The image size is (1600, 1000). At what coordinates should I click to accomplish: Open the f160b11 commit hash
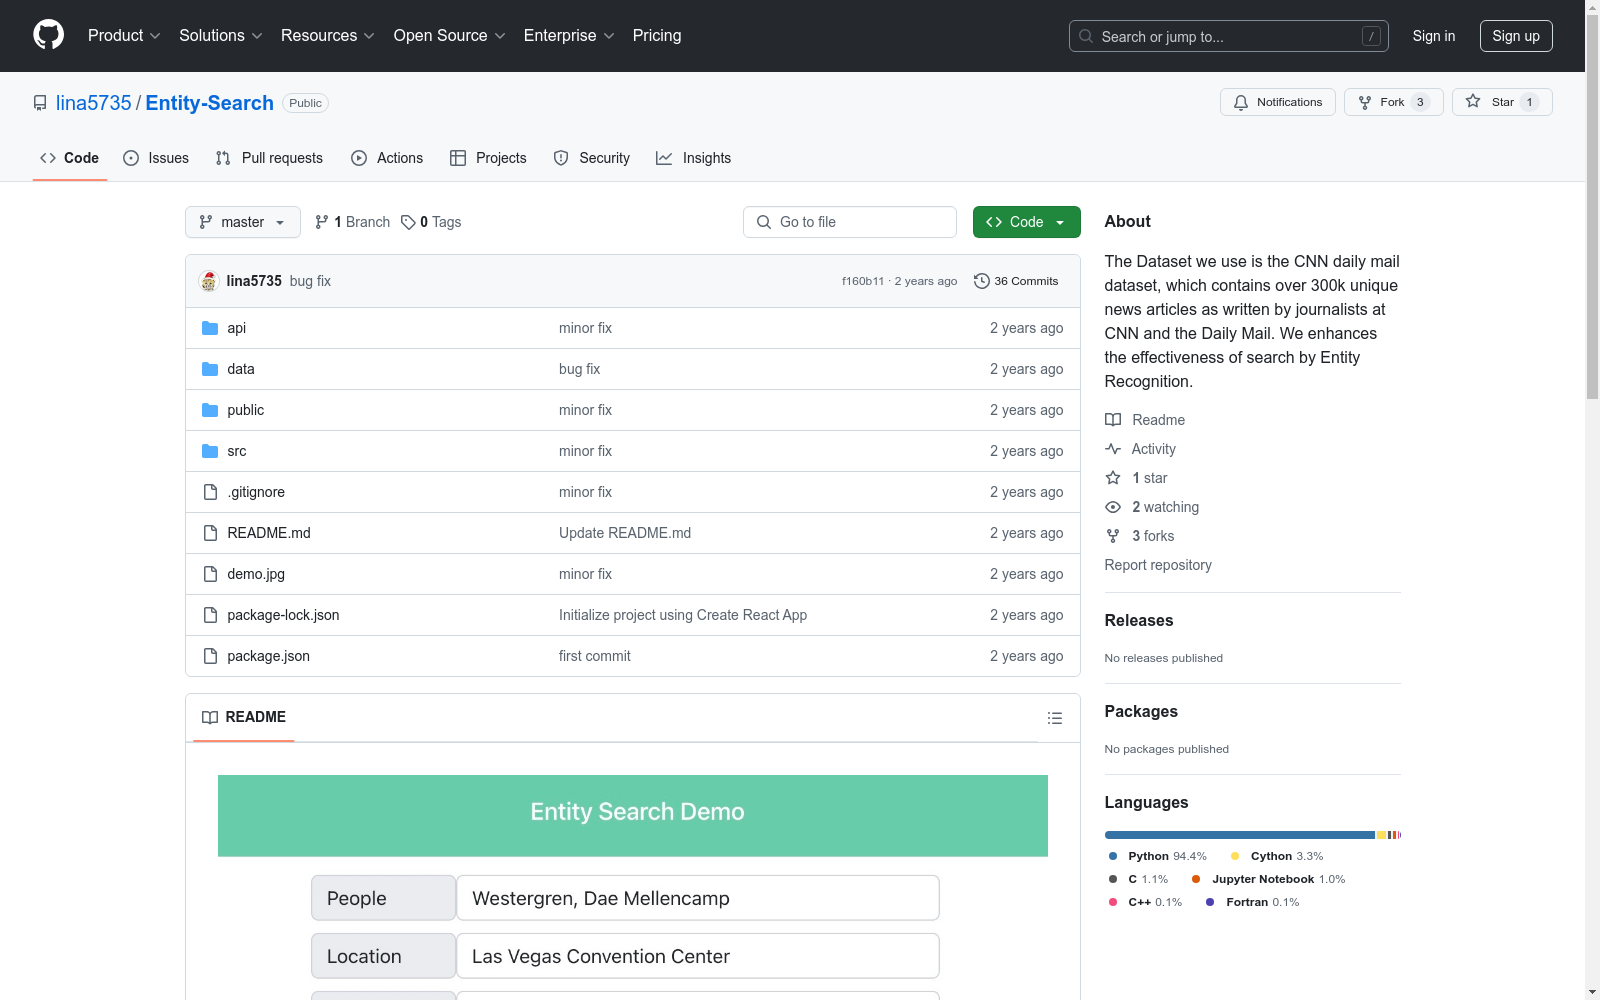coord(863,281)
